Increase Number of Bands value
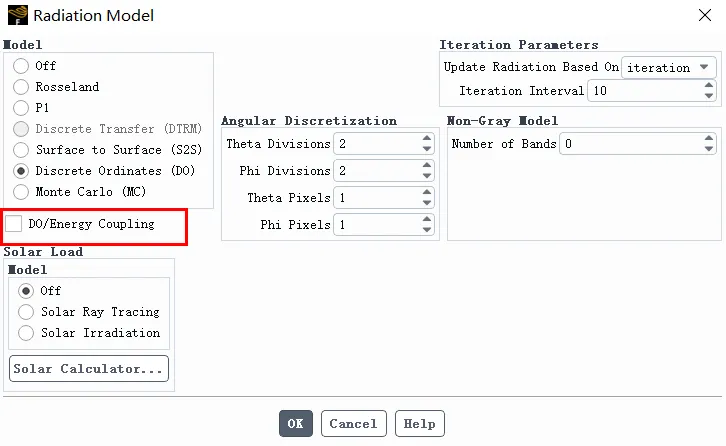The width and height of the screenshot is (726, 446). [x=709, y=139]
